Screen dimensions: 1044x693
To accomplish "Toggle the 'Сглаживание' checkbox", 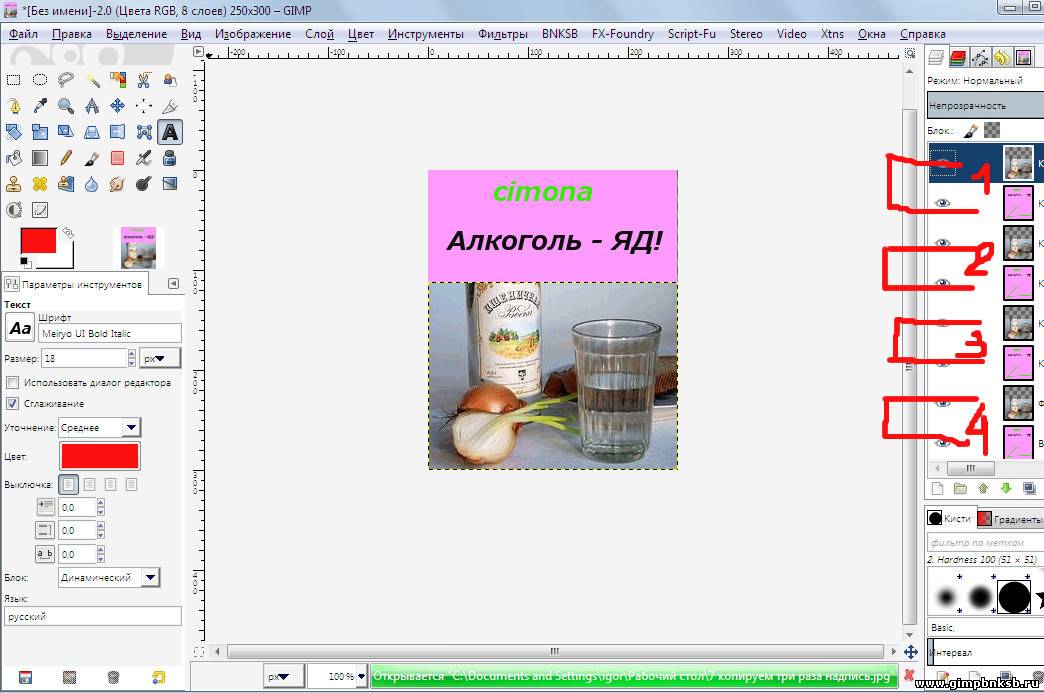I will (x=12, y=403).
